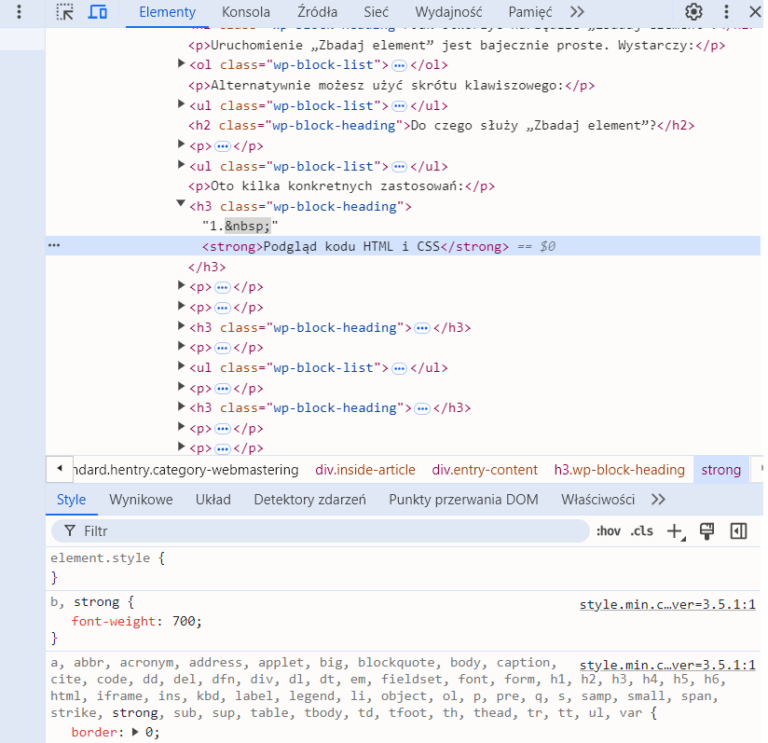Open the Wynikowe styles tab

coord(141,499)
